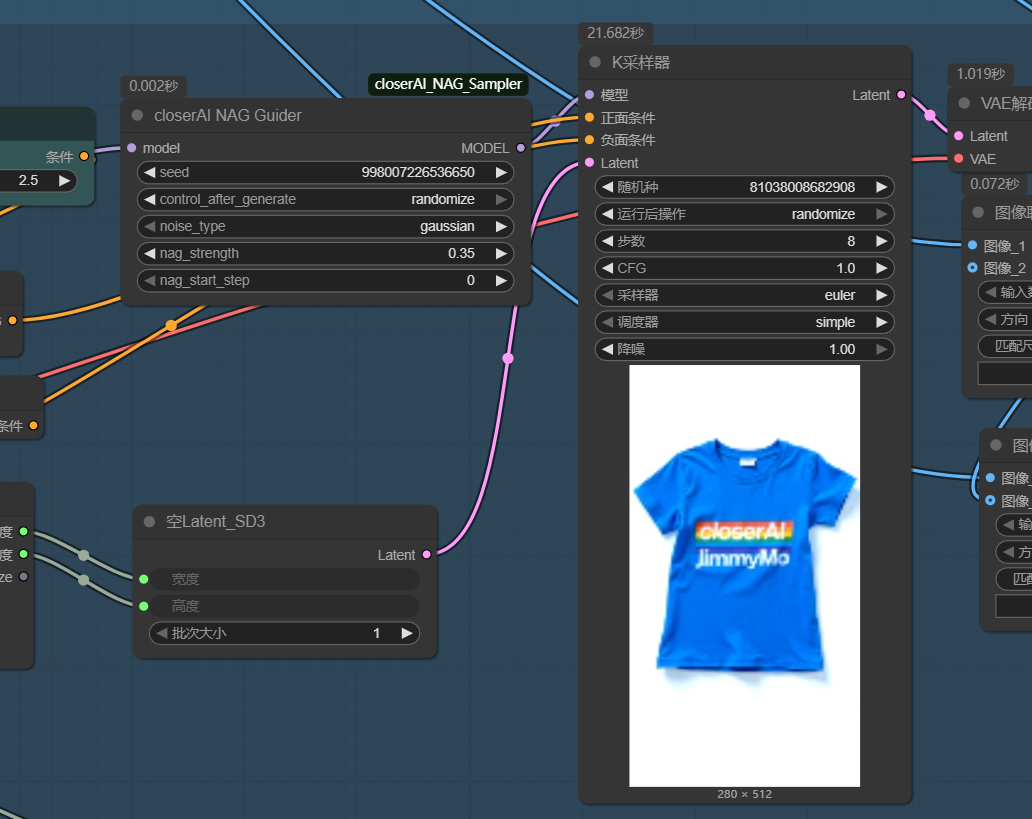The width and height of the screenshot is (1032, 819).
Task: Click the Latent output port on K采样器
Action: point(901,95)
